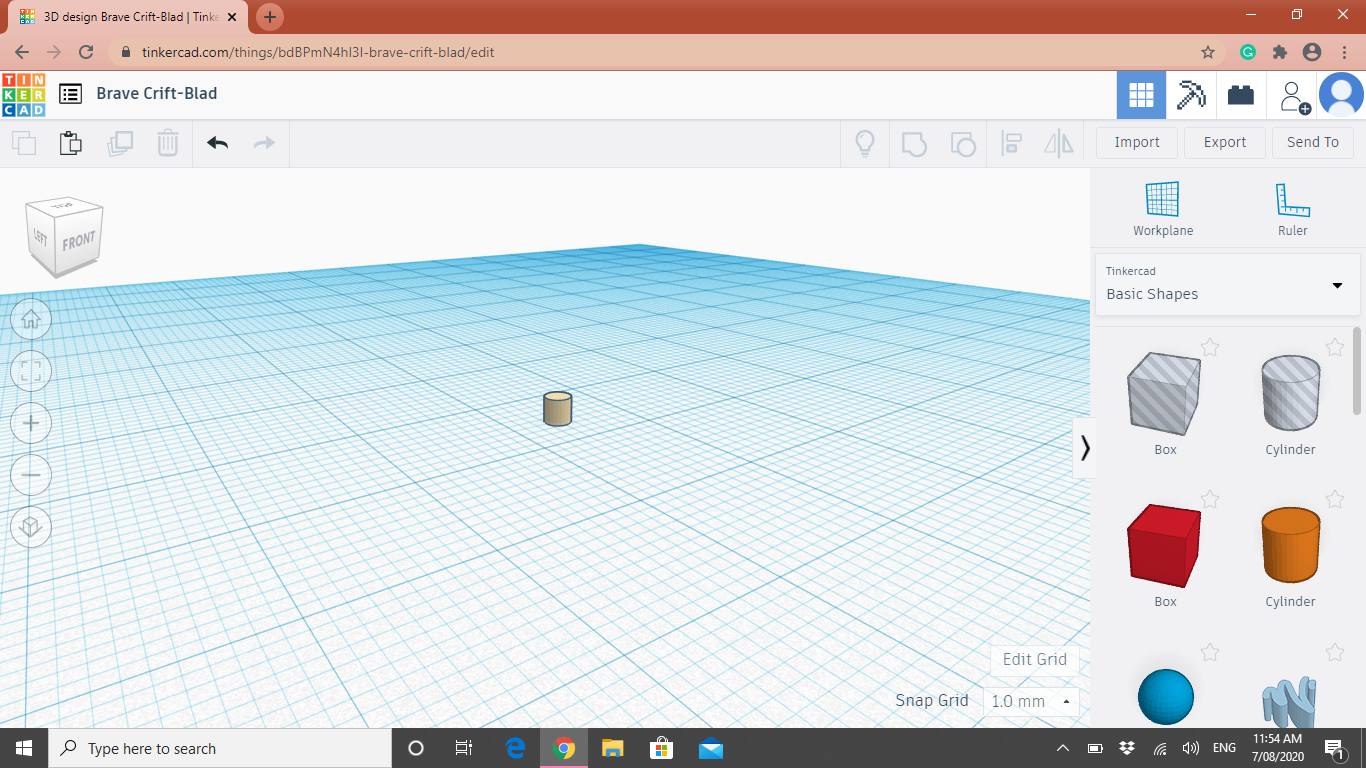Image resolution: width=1366 pixels, height=768 pixels.
Task: Toggle orthographic perspective view icon
Action: click(x=31, y=526)
